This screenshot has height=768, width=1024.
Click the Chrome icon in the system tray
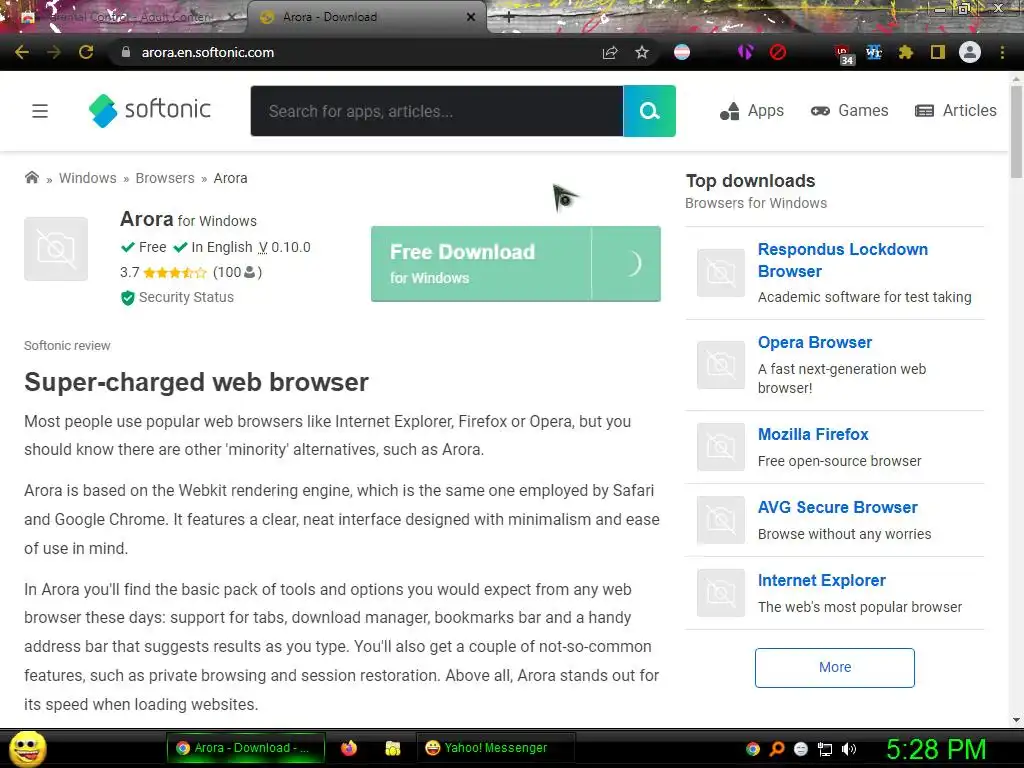(x=752, y=749)
